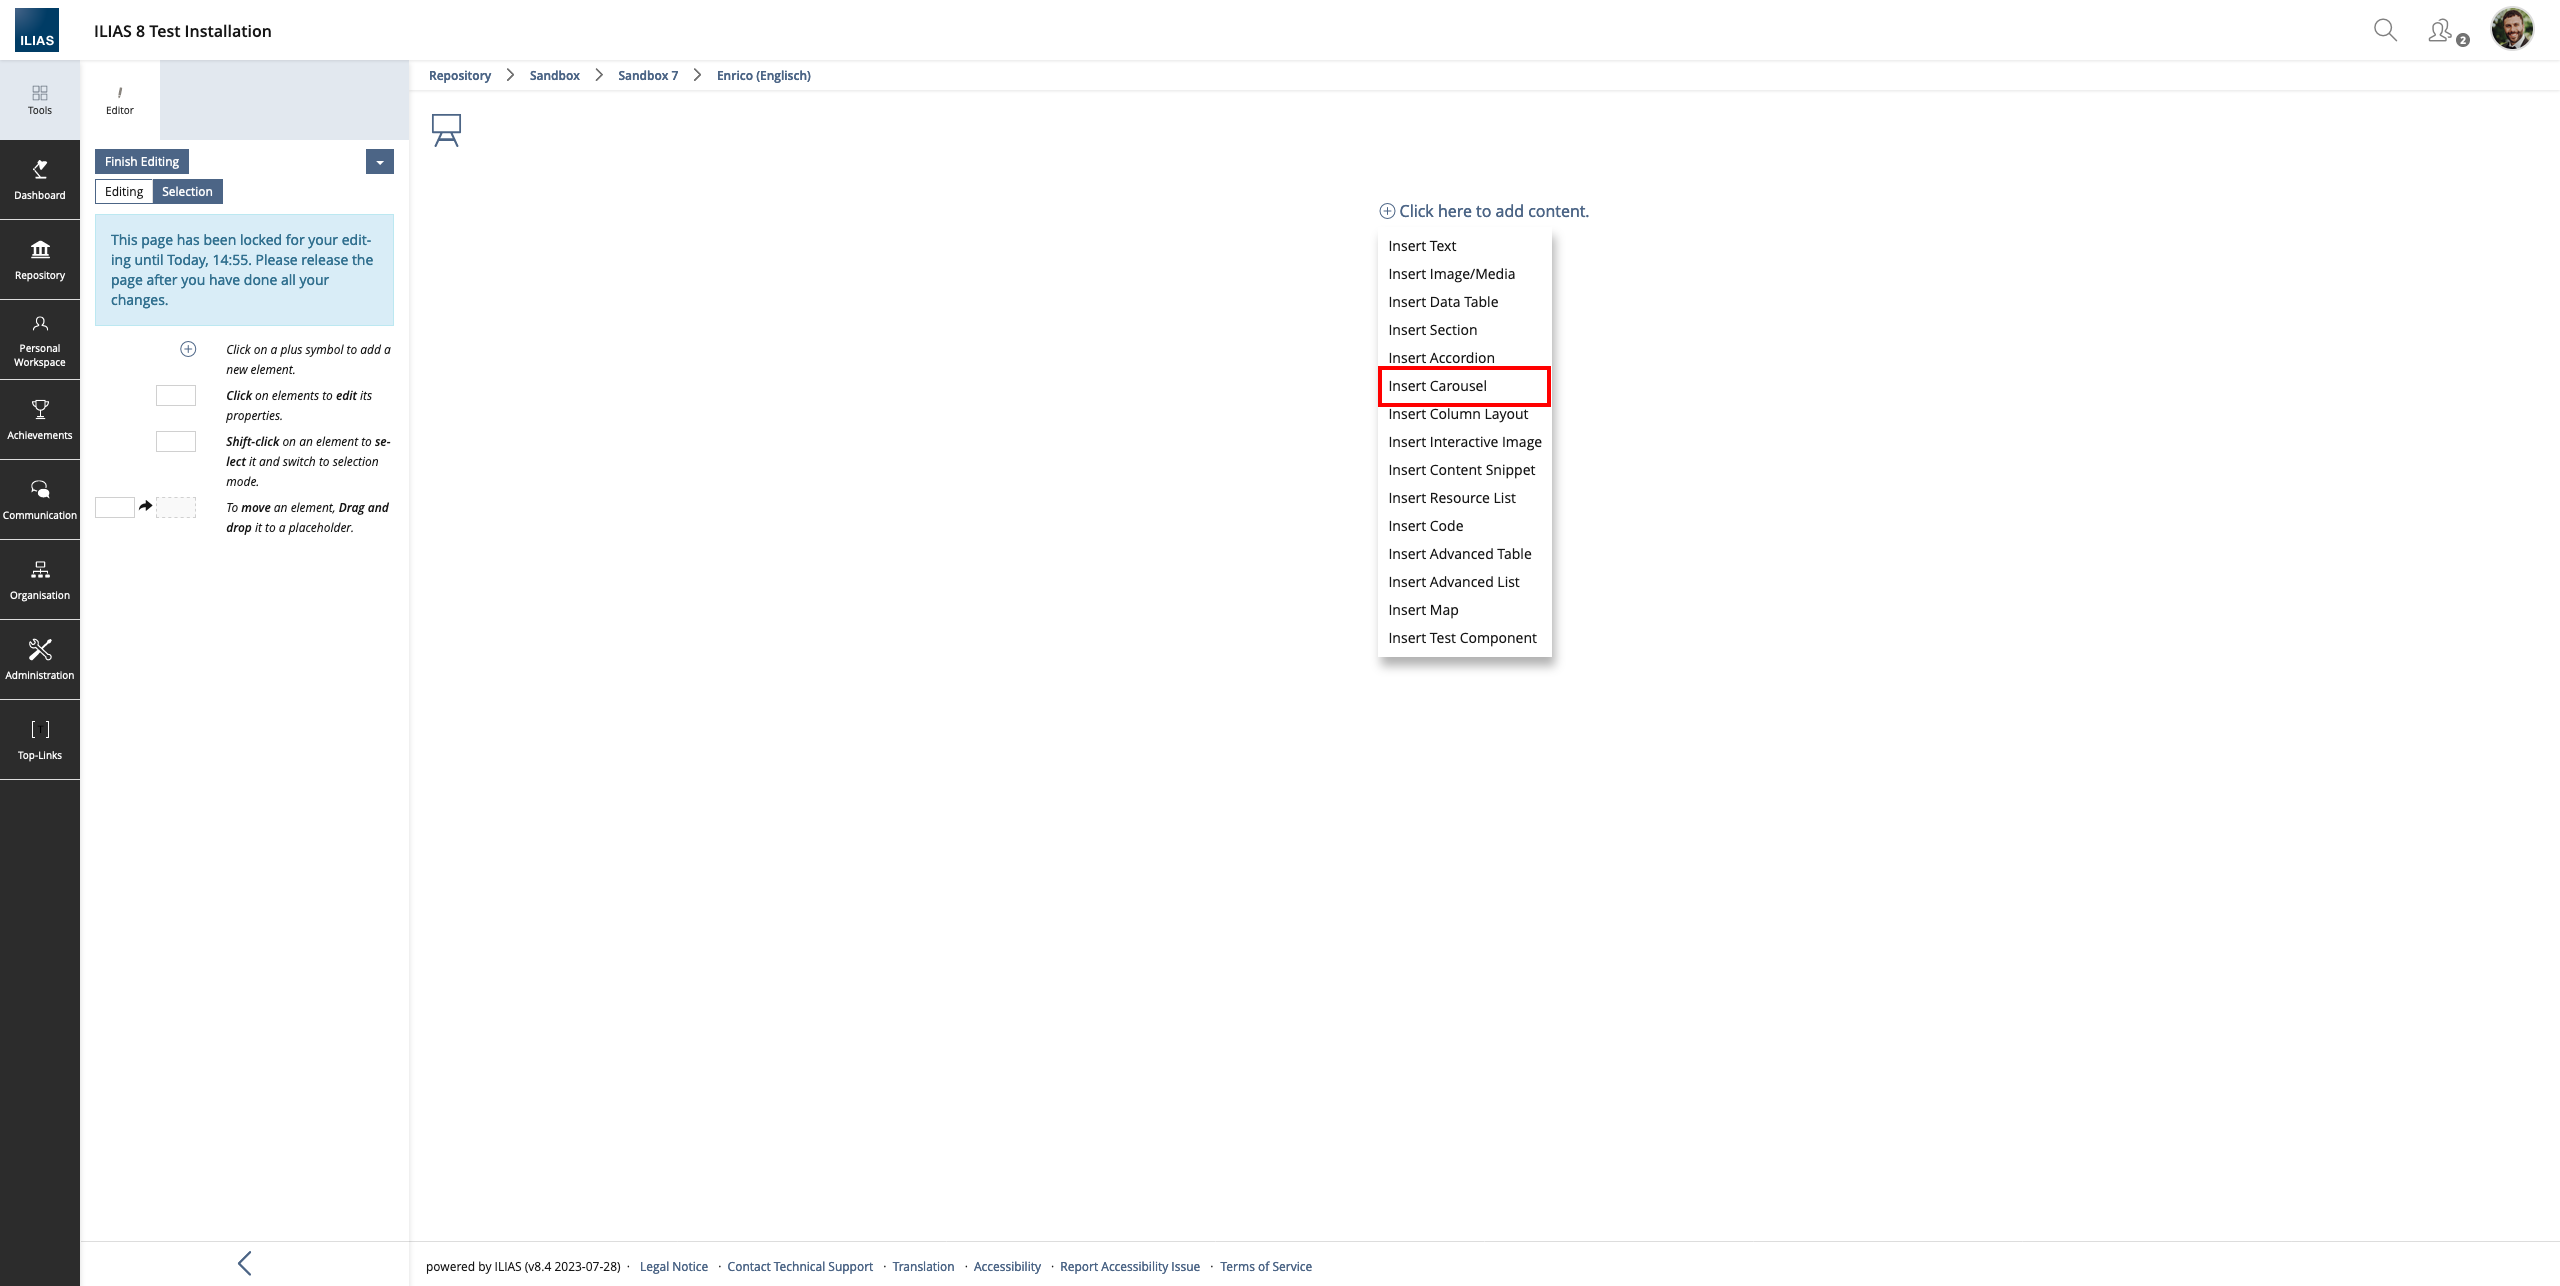
Task: Open Communication in the main sidebar
Action: 40,499
